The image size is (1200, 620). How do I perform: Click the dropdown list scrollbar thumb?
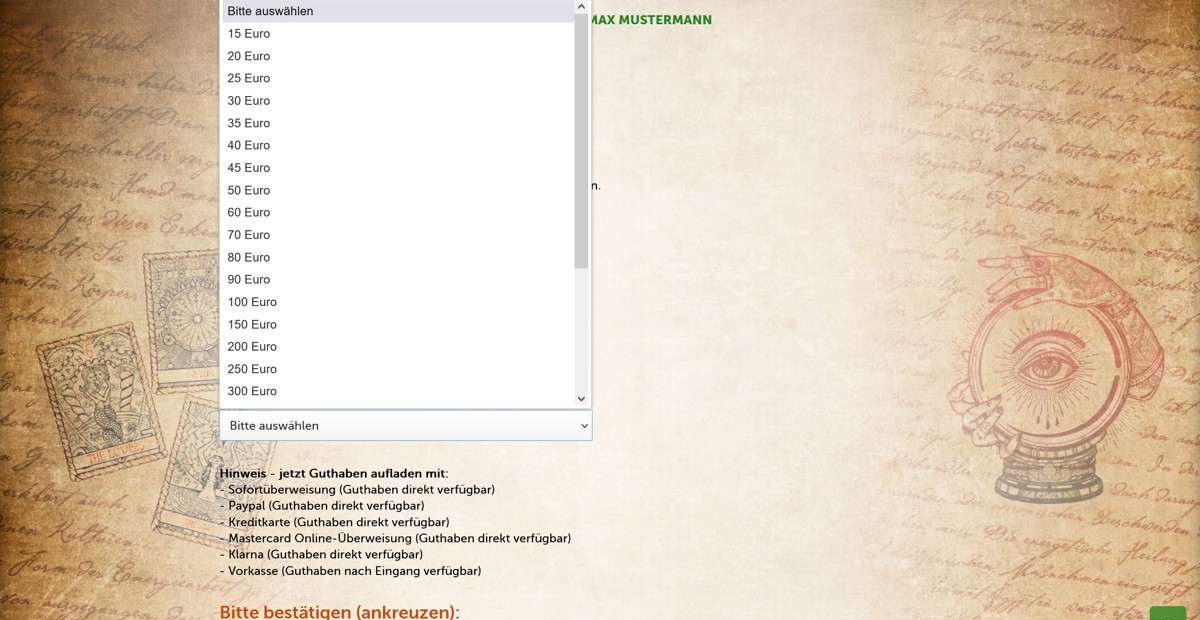pyautogui.click(x=581, y=140)
